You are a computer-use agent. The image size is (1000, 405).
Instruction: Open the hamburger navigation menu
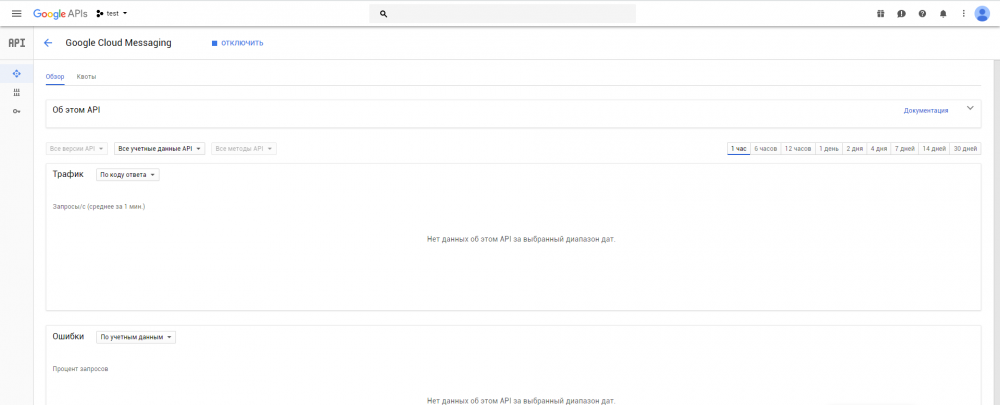pyautogui.click(x=17, y=13)
